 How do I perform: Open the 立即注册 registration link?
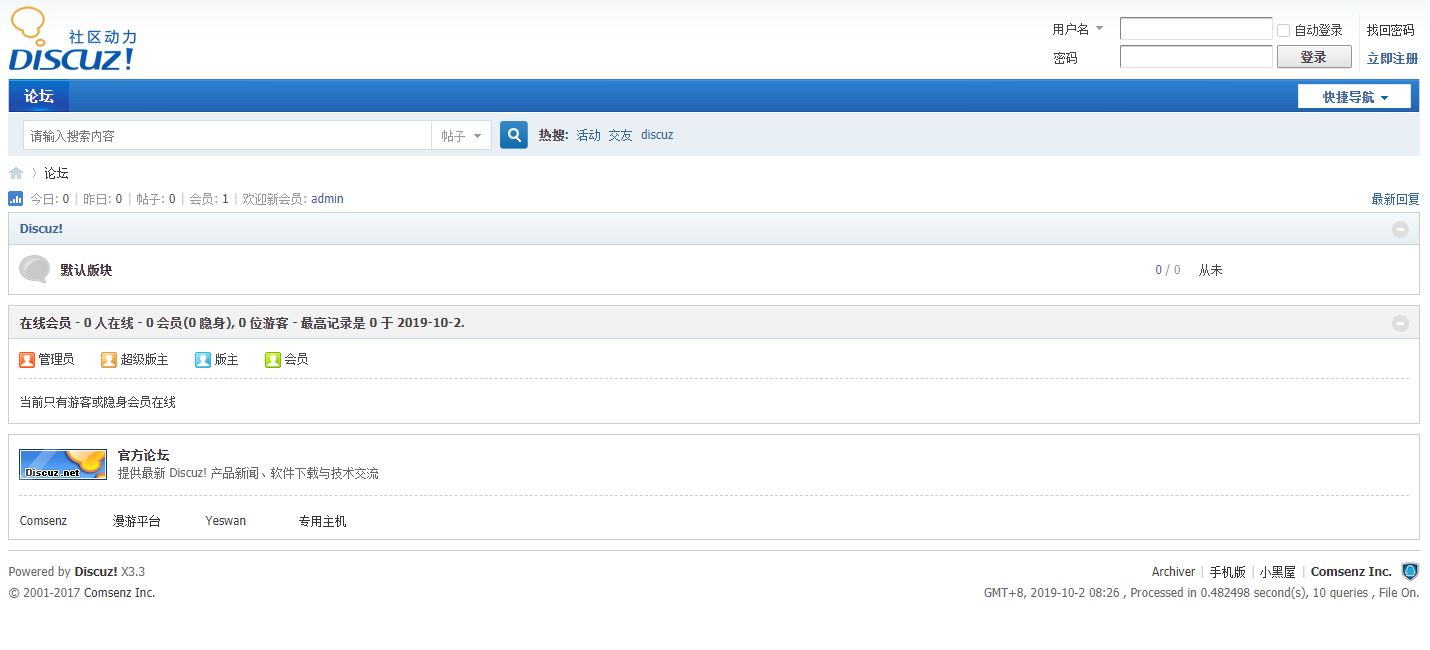(1392, 58)
